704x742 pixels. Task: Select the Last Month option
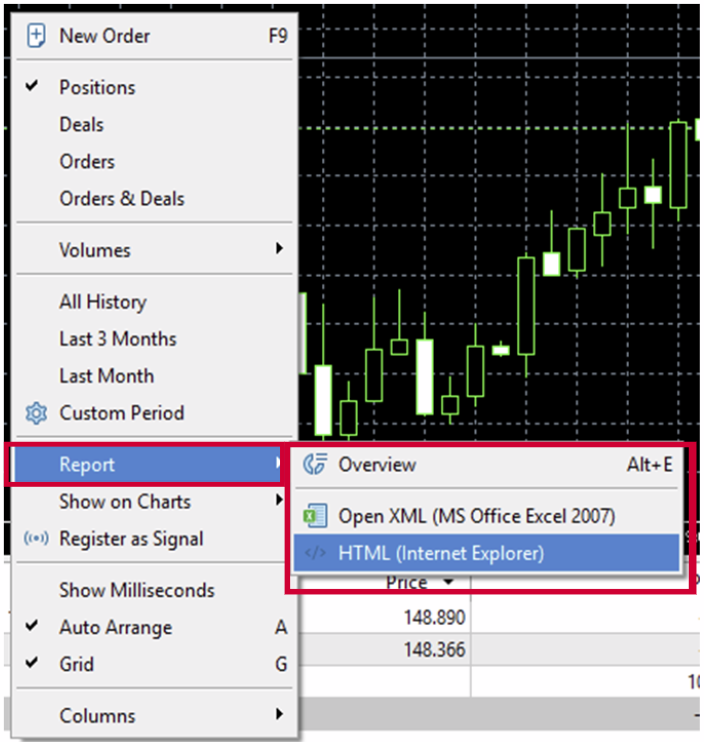coord(106,376)
